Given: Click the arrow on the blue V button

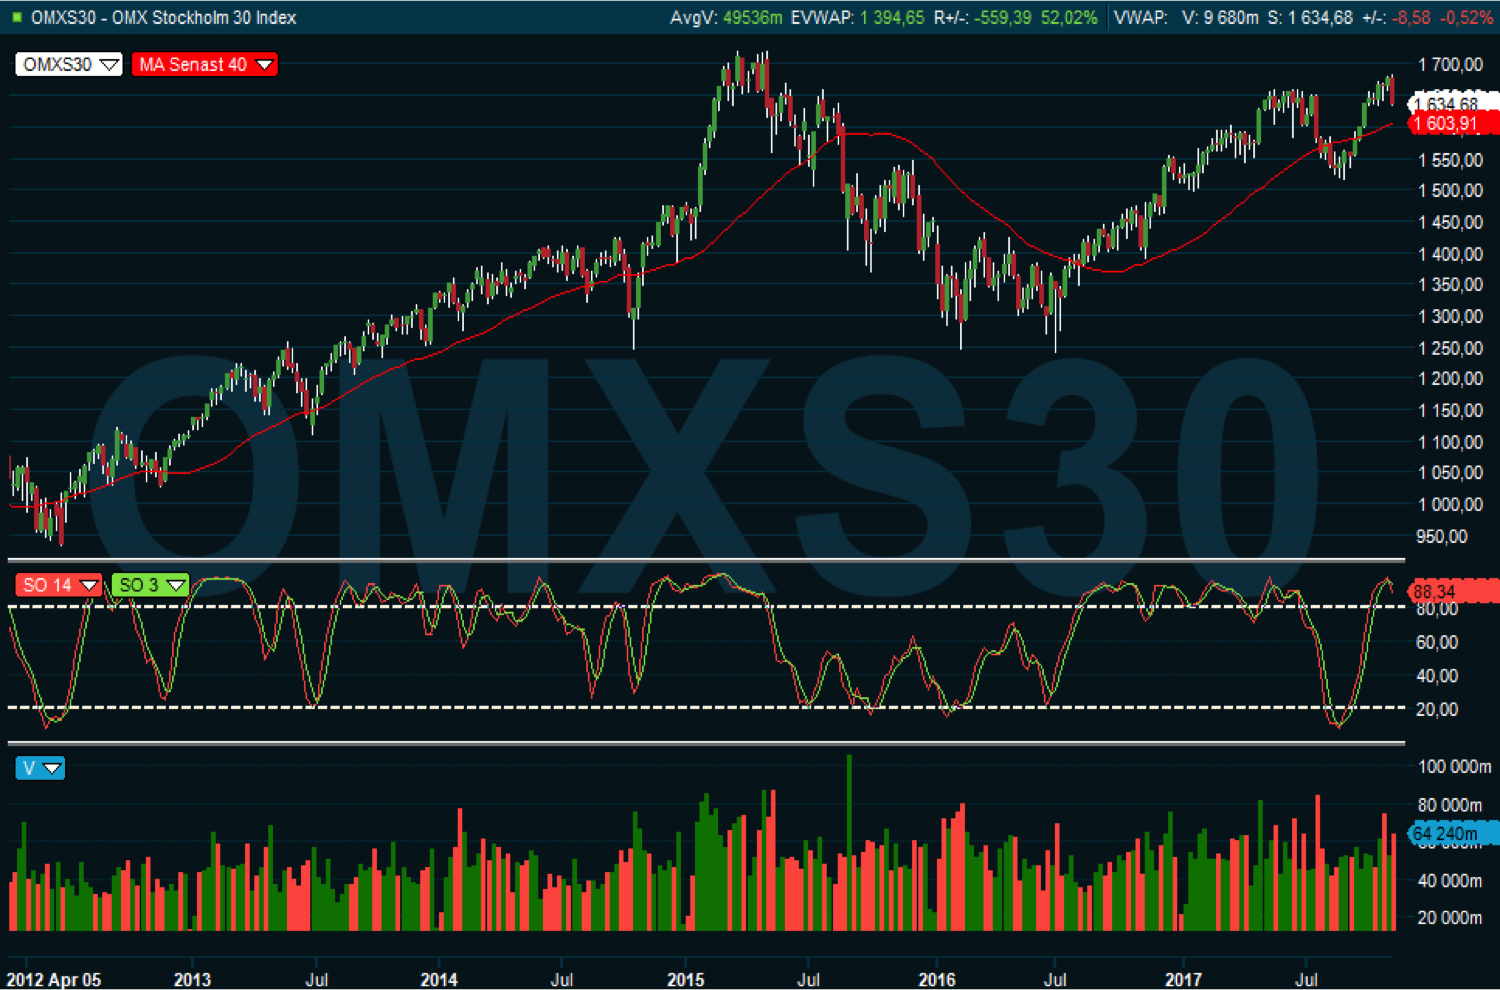Looking at the screenshot, I should (x=52, y=768).
